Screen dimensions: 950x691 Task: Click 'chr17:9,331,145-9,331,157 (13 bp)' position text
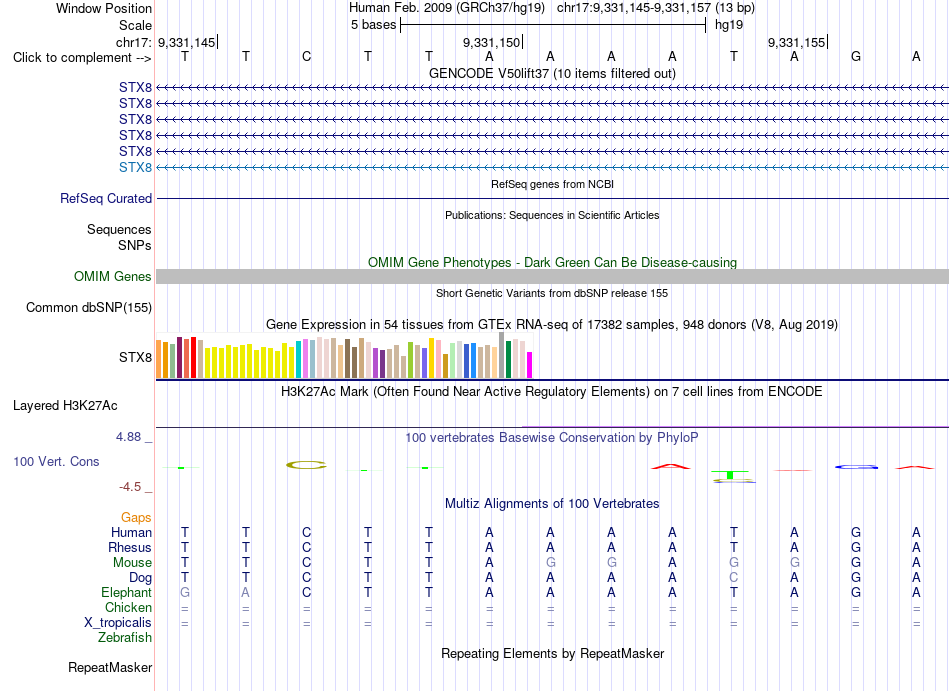pyautogui.click(x=656, y=8)
